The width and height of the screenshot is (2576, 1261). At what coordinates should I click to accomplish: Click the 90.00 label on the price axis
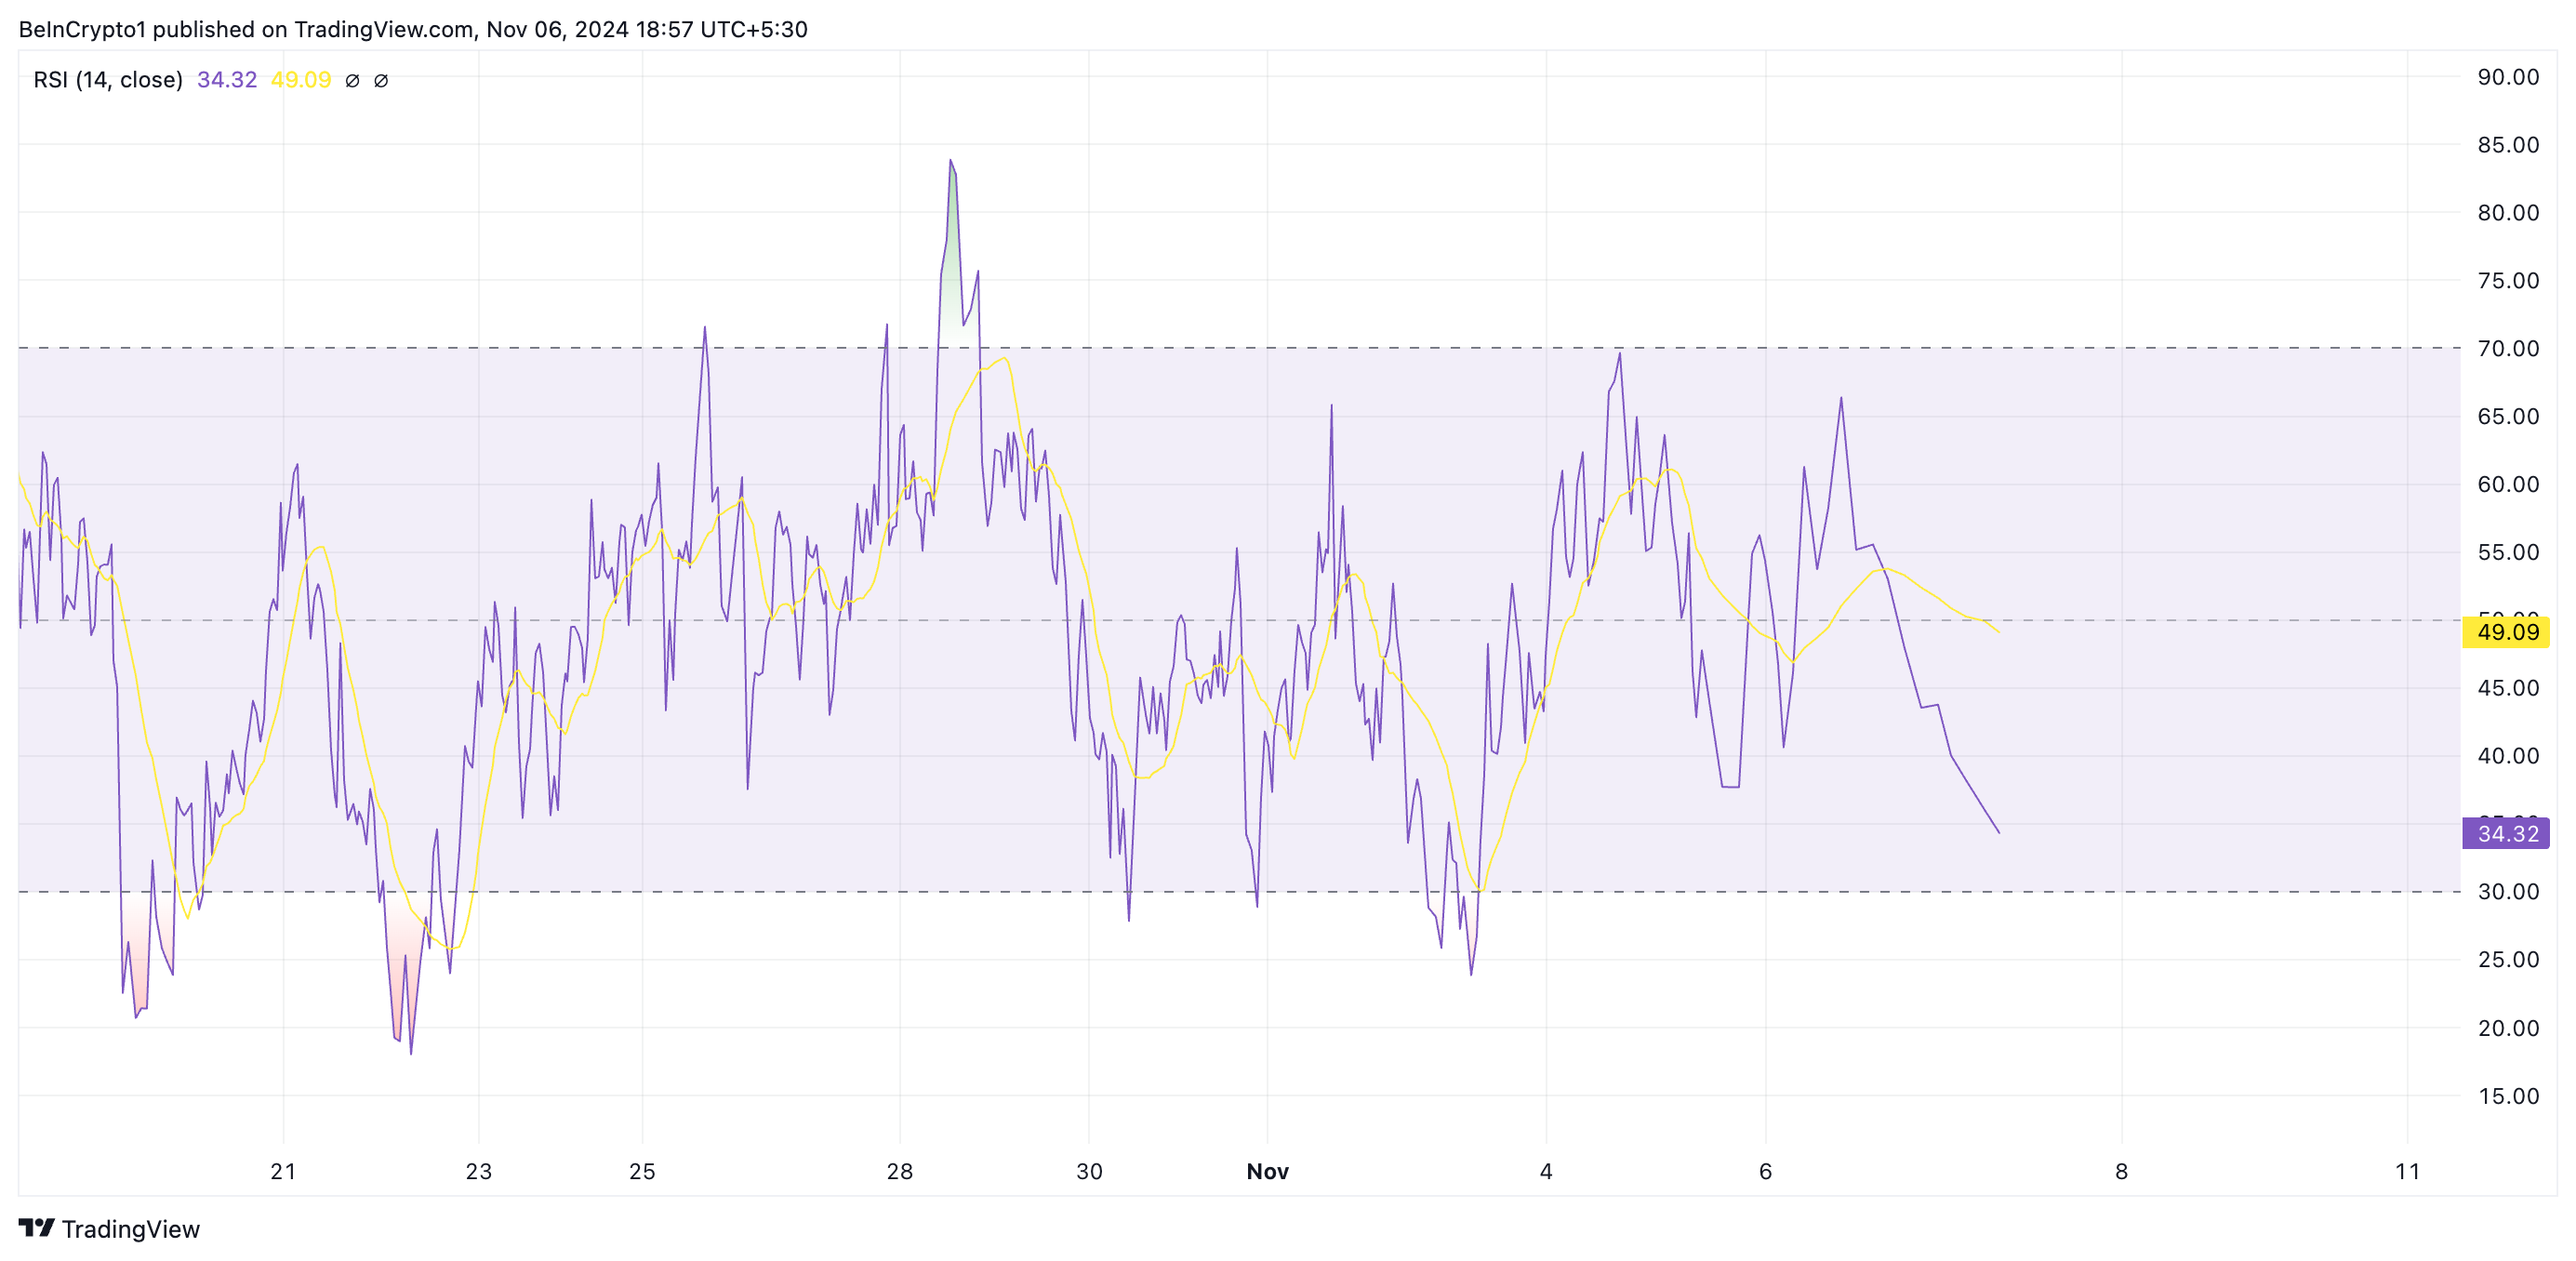2507,77
